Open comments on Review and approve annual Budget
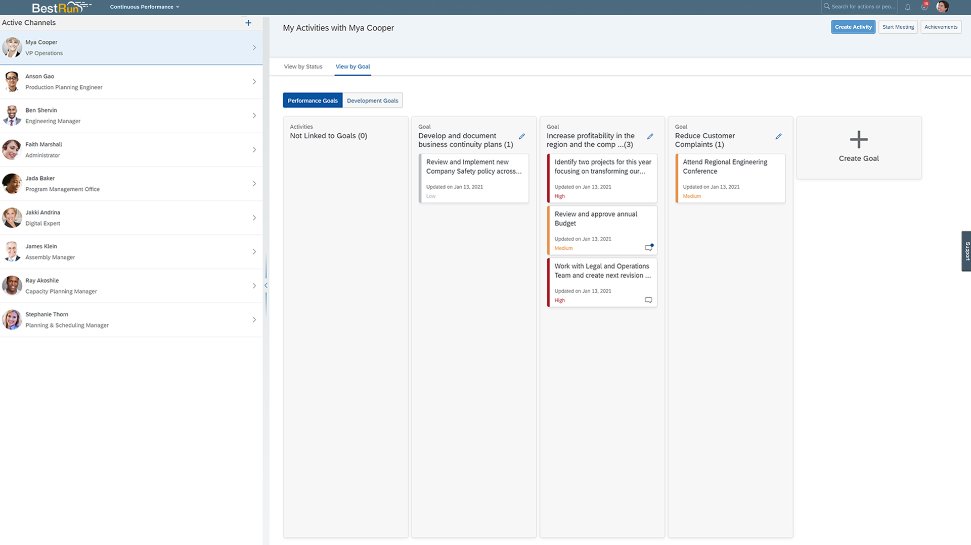971x545 pixels. 649,247
